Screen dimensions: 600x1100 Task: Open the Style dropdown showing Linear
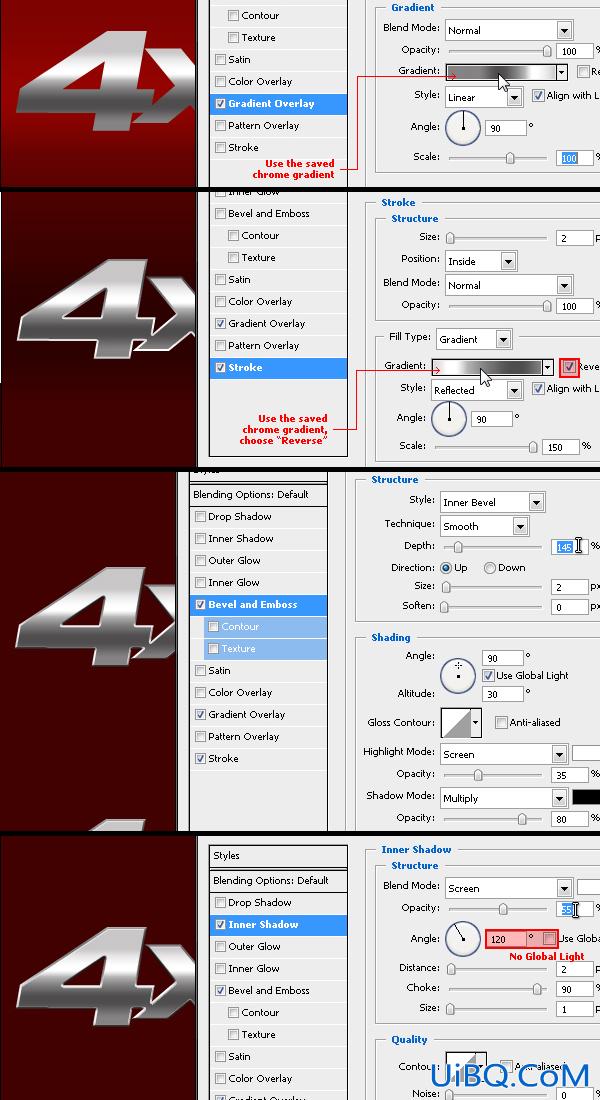[484, 97]
